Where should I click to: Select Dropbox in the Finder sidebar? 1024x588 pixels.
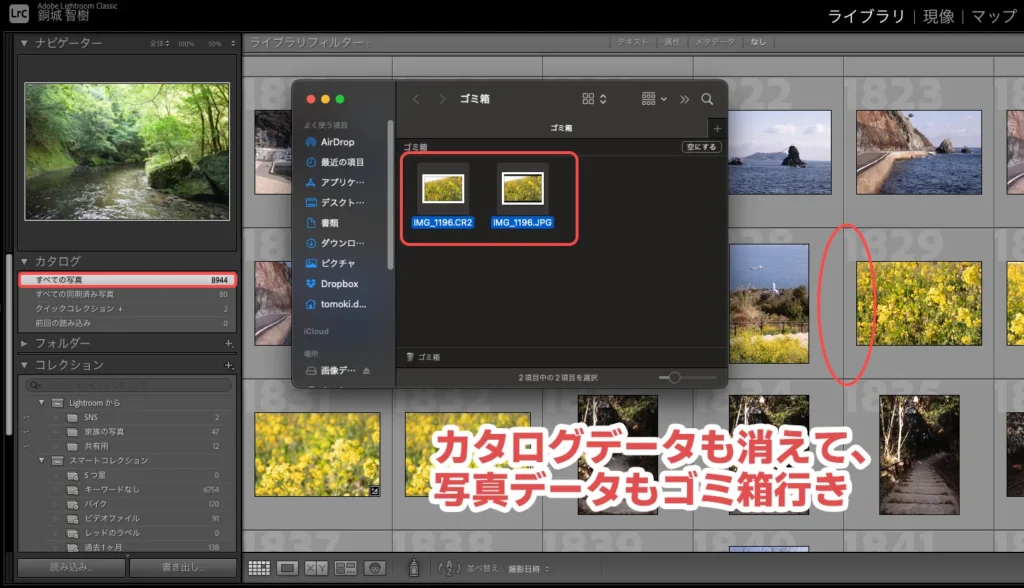tap(342, 283)
